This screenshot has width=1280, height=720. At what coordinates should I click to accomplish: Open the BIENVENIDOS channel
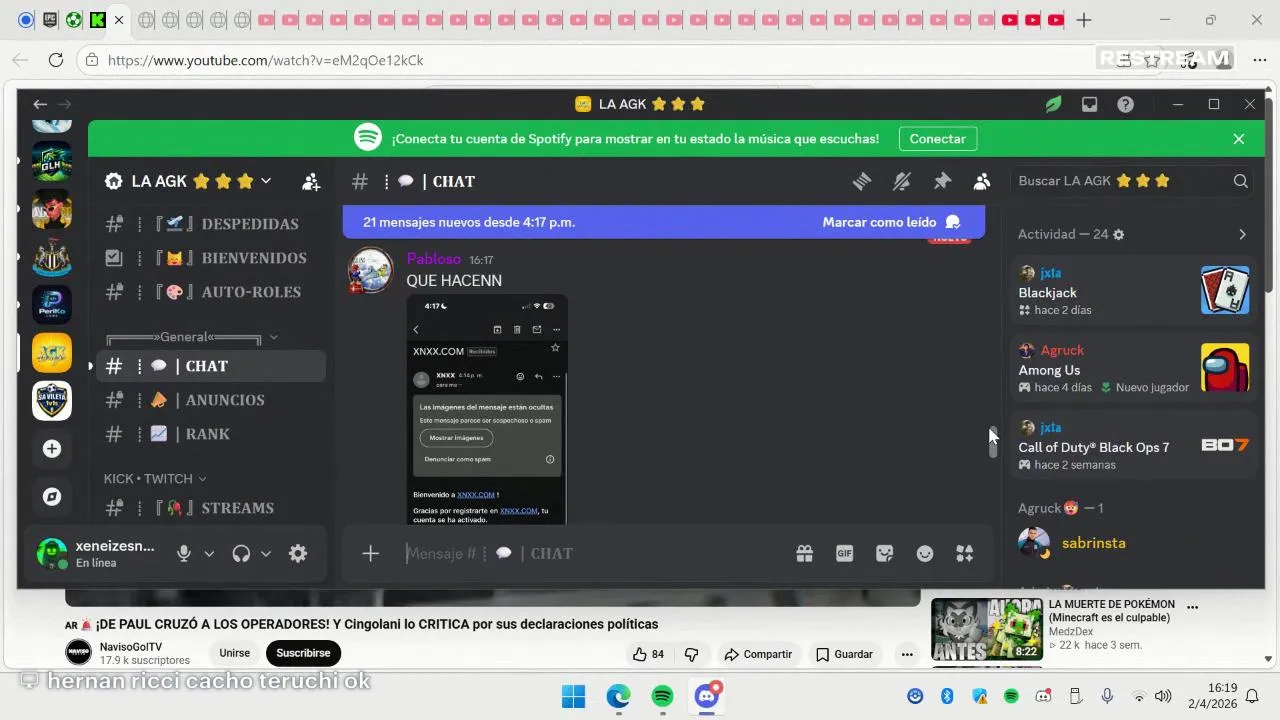pyautogui.click(x=213, y=258)
